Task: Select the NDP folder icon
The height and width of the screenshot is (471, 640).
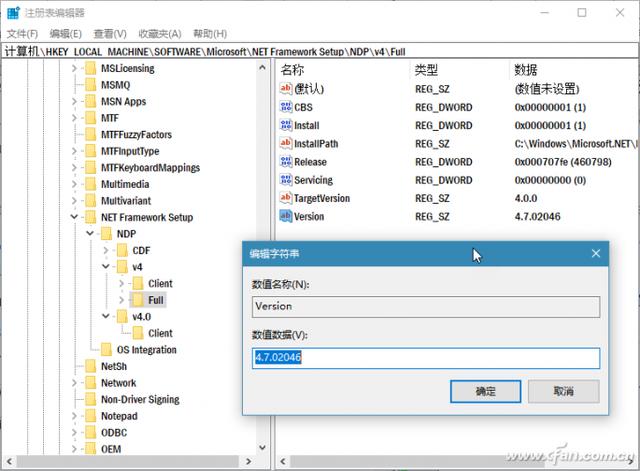Action: click(106, 234)
